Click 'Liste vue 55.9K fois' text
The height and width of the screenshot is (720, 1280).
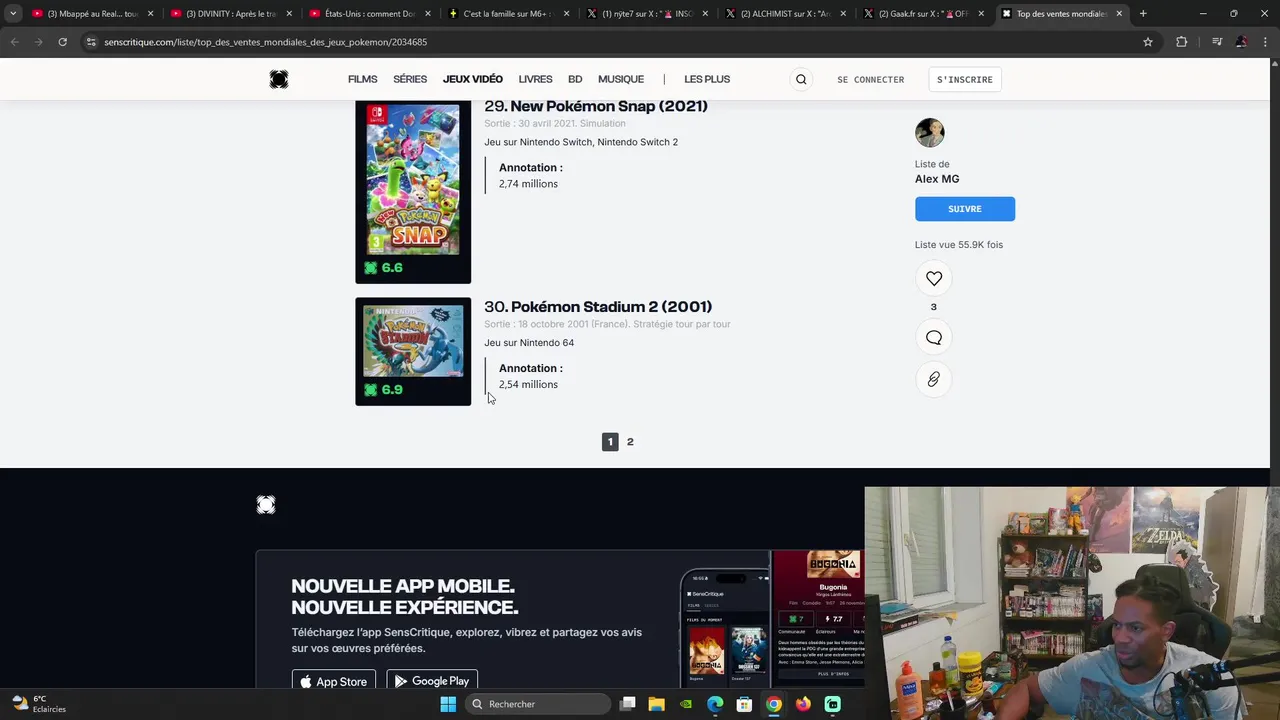pyautogui.click(x=959, y=245)
